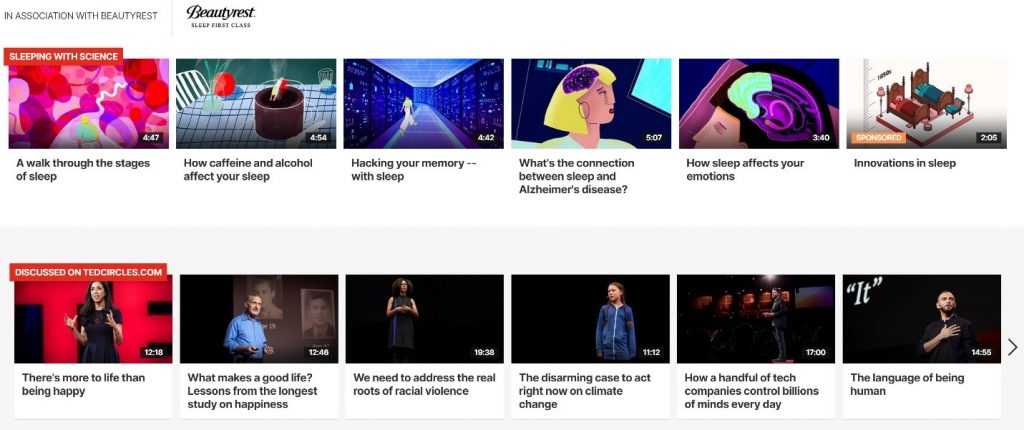Open "The language of being human" thumbnail
The height and width of the screenshot is (430, 1024).
pyautogui.click(x=921, y=319)
